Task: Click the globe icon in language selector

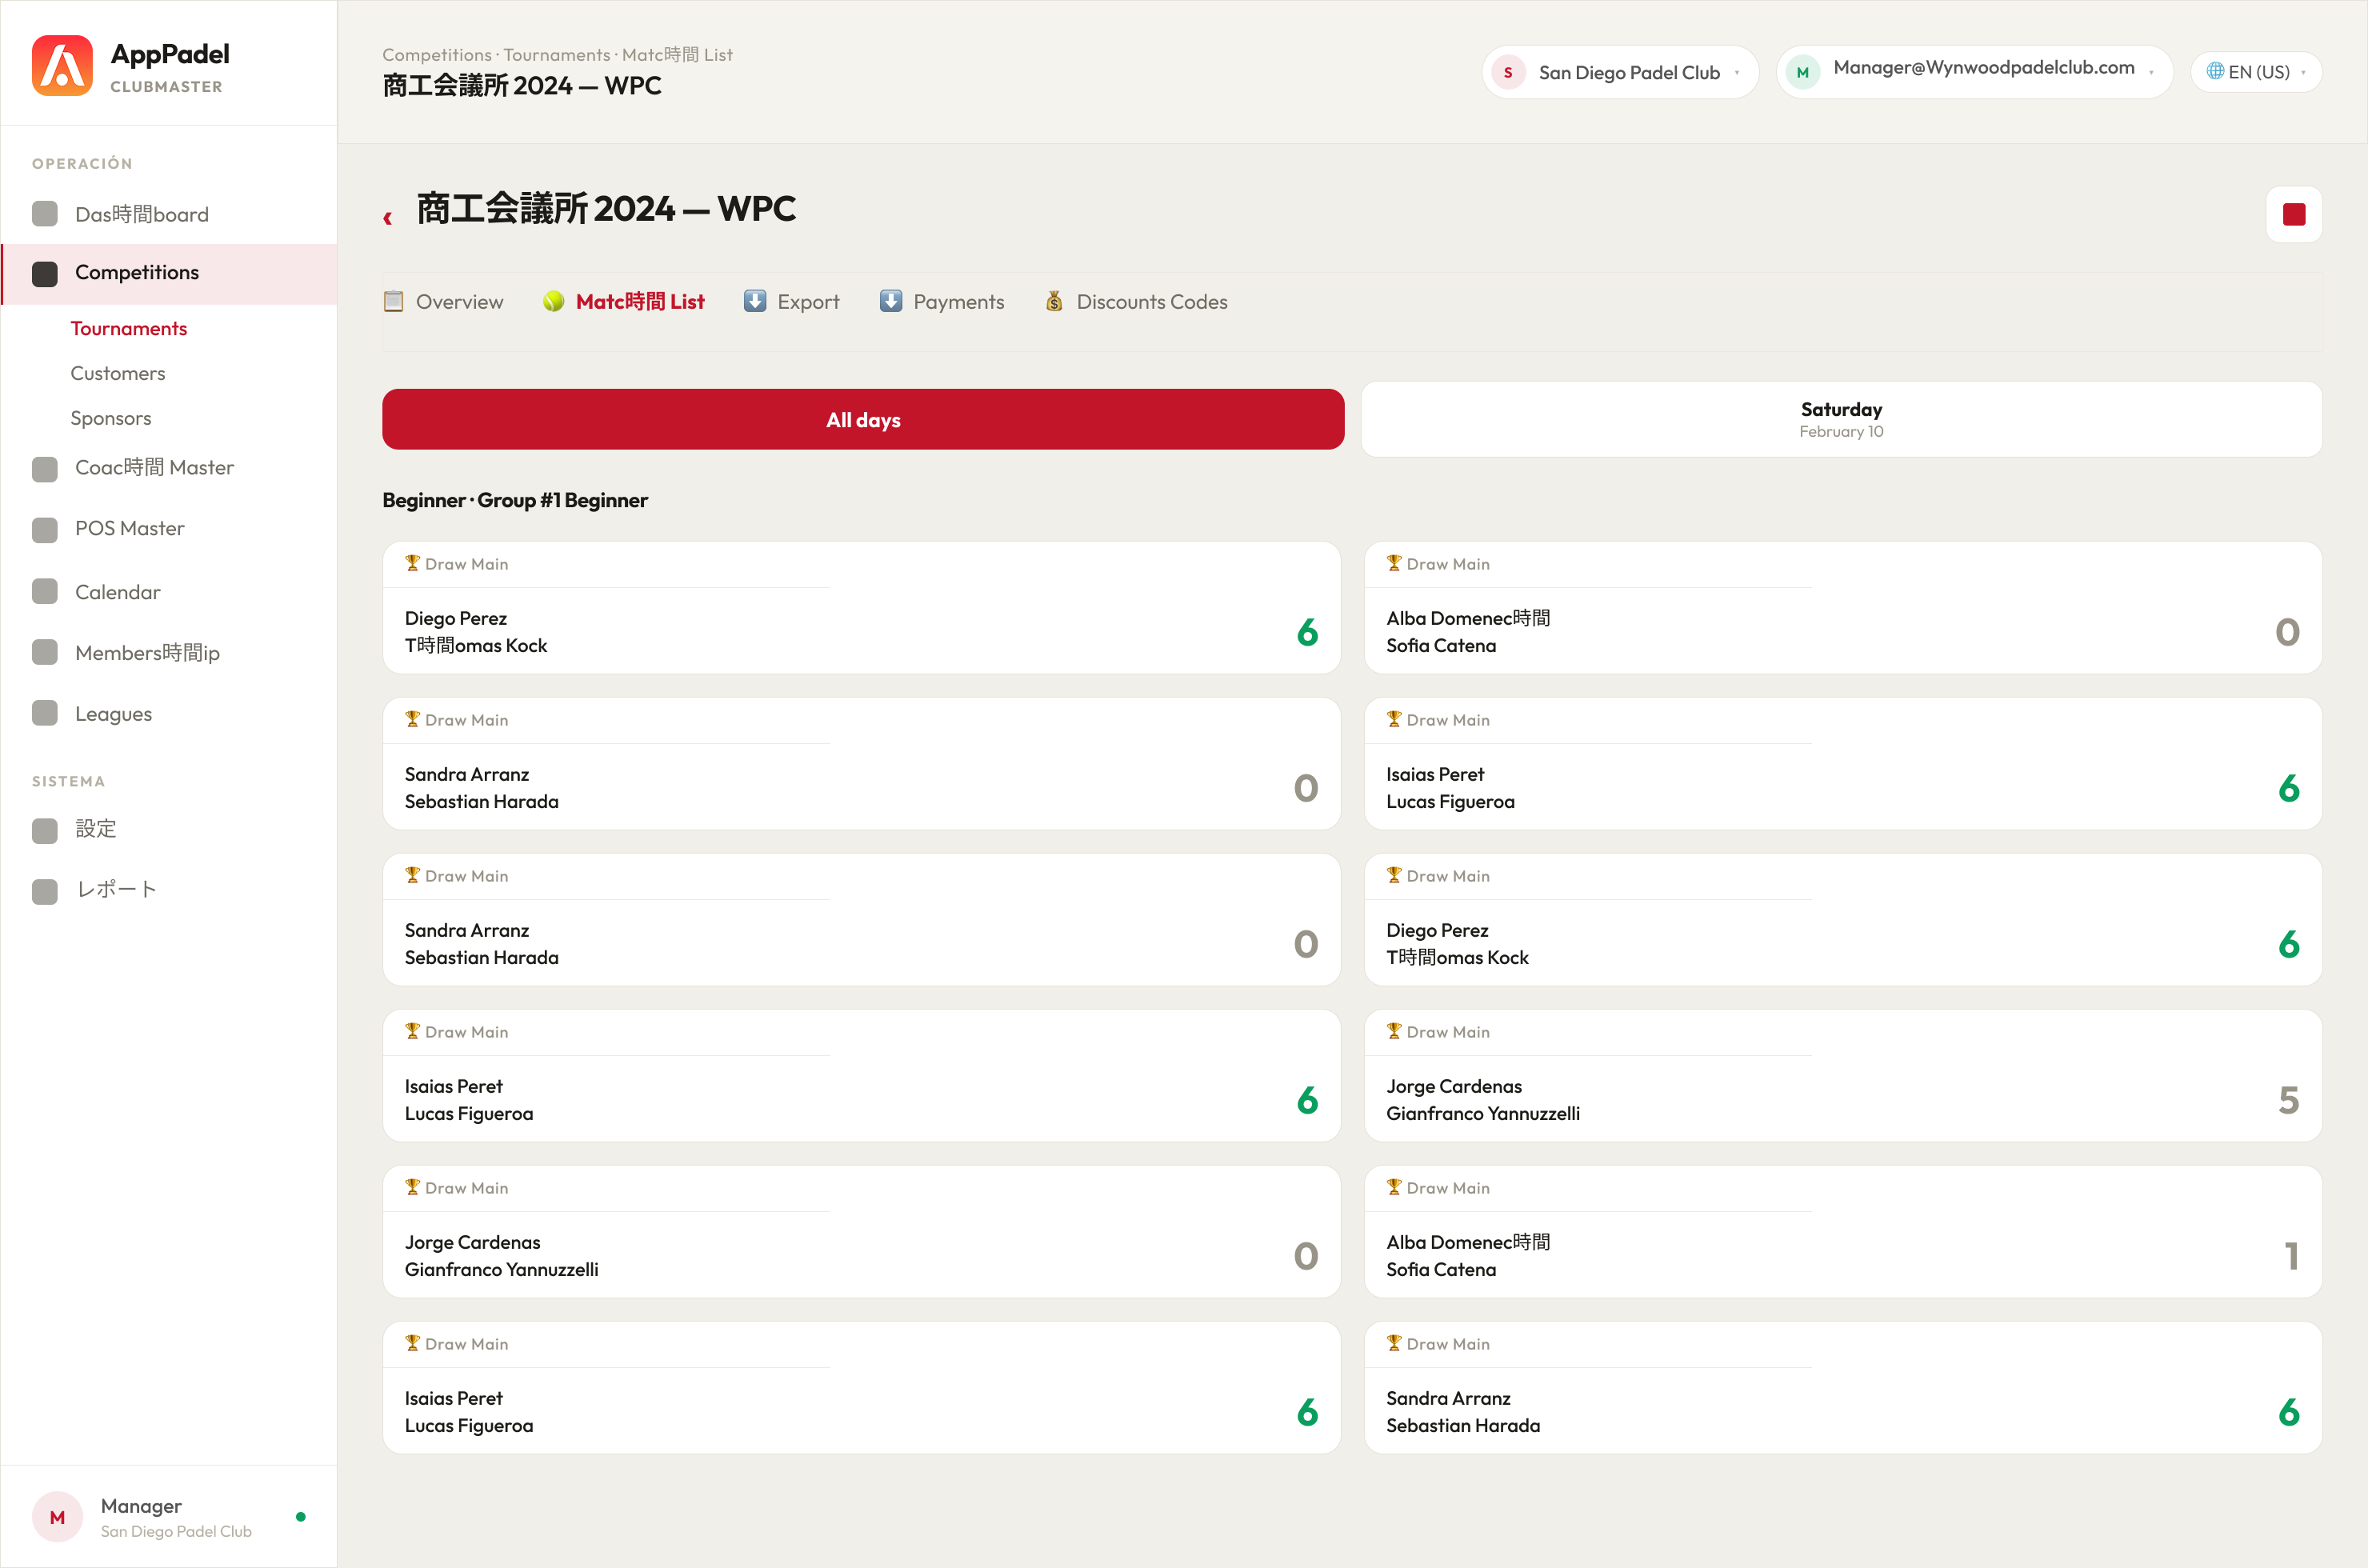Action: pyautogui.click(x=2215, y=71)
